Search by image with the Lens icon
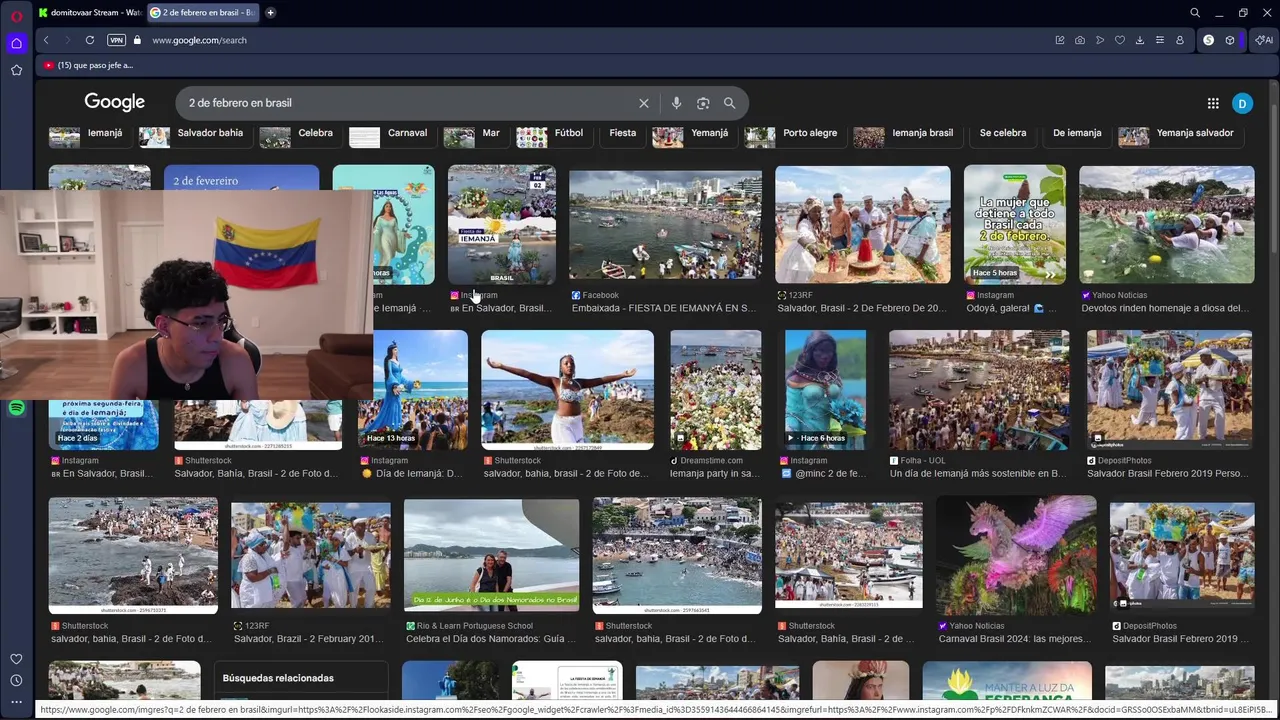Screen dimensions: 1280x720 pyautogui.click(x=703, y=103)
